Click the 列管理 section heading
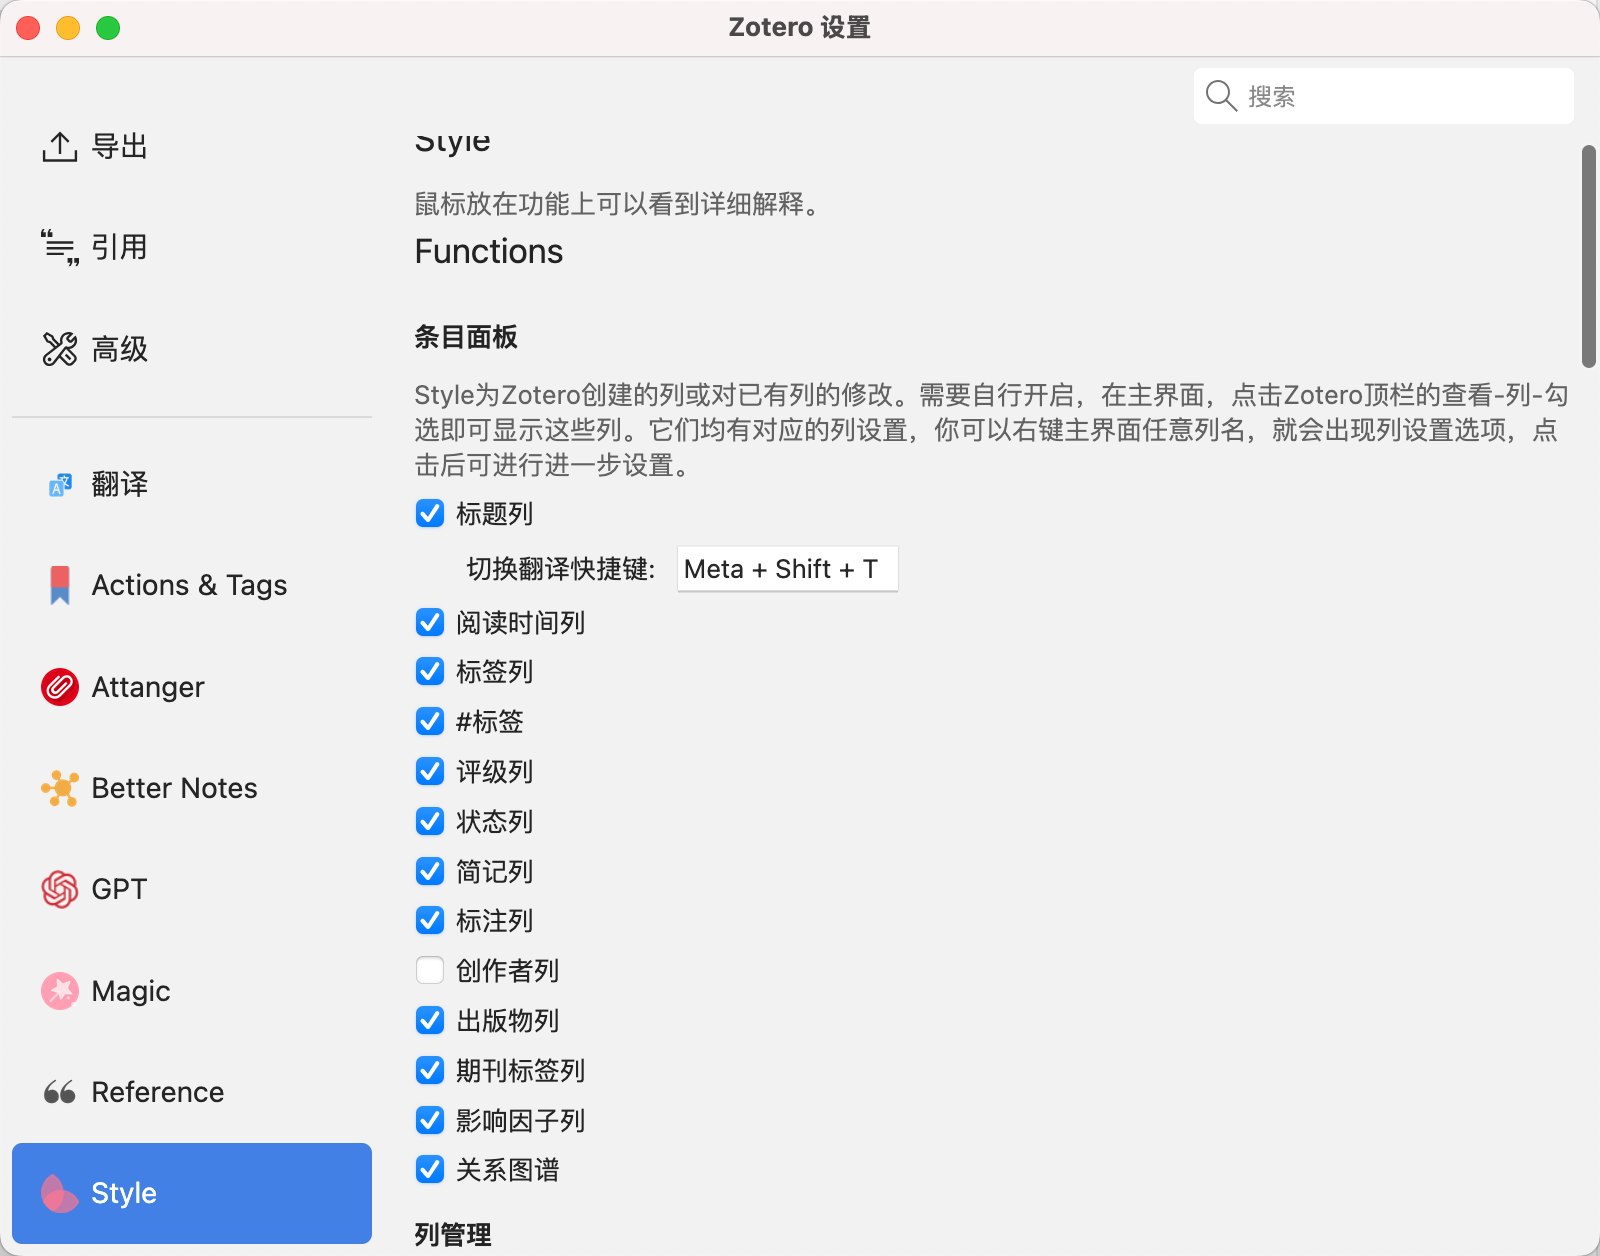This screenshot has width=1600, height=1256. point(453,1235)
